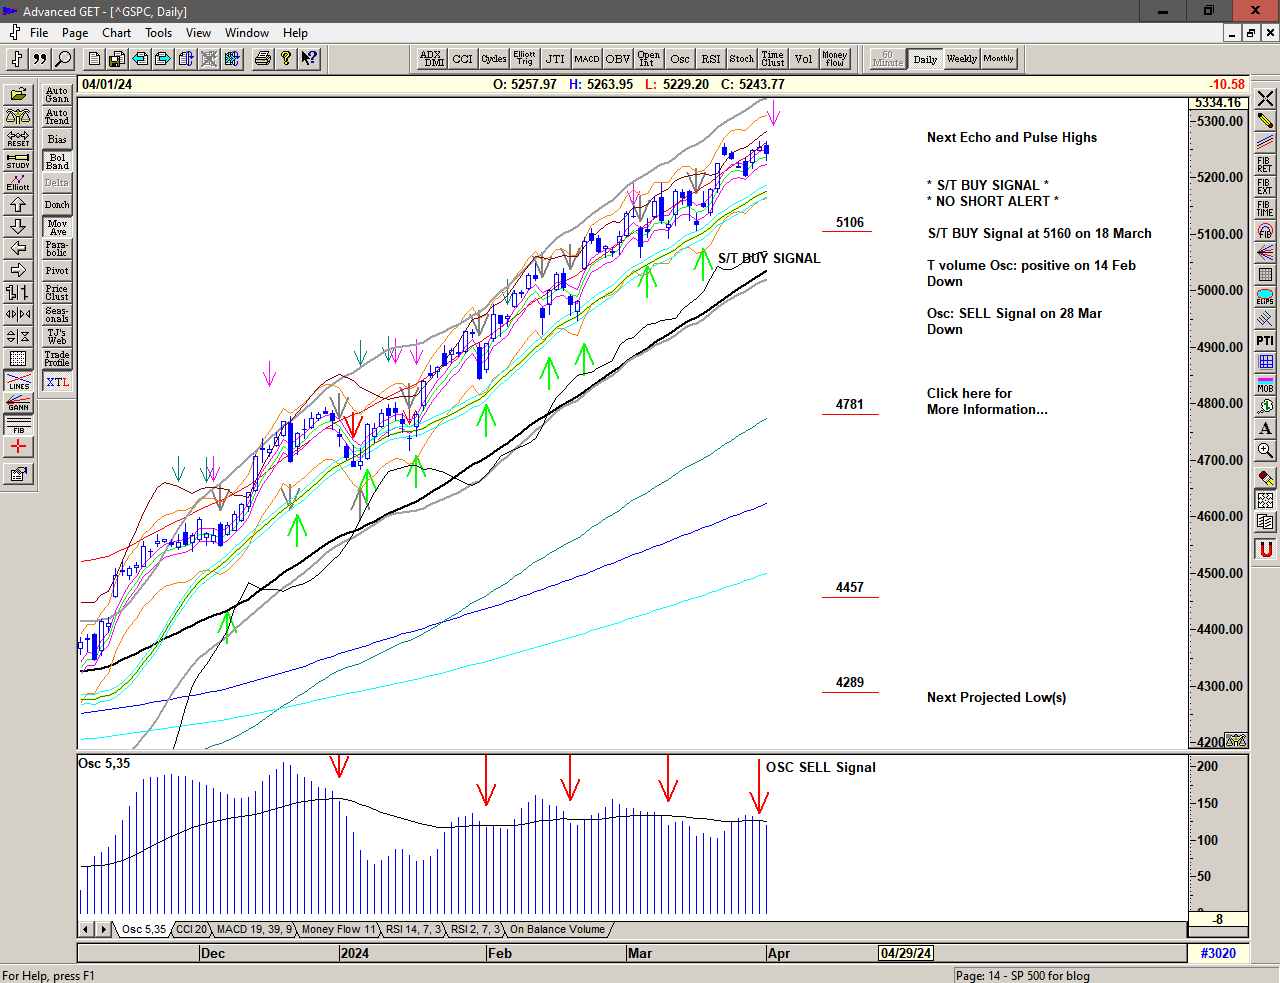Click the RESET chart button icon
The width and height of the screenshot is (1280, 983).
pos(18,138)
